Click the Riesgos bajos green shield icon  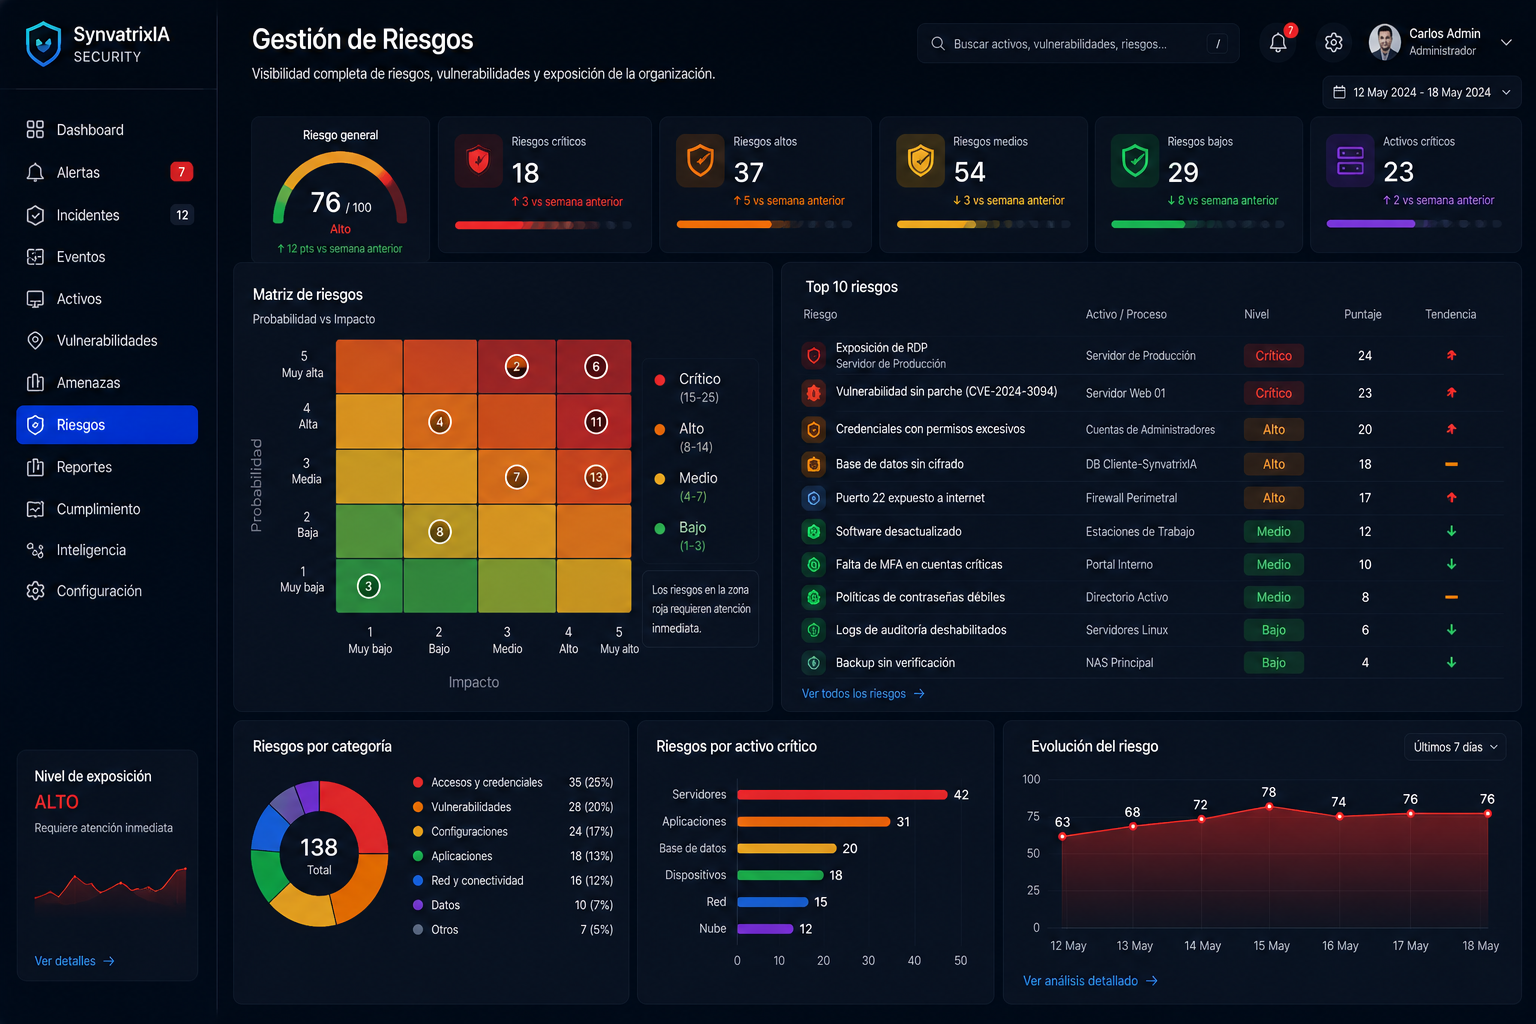(1135, 161)
